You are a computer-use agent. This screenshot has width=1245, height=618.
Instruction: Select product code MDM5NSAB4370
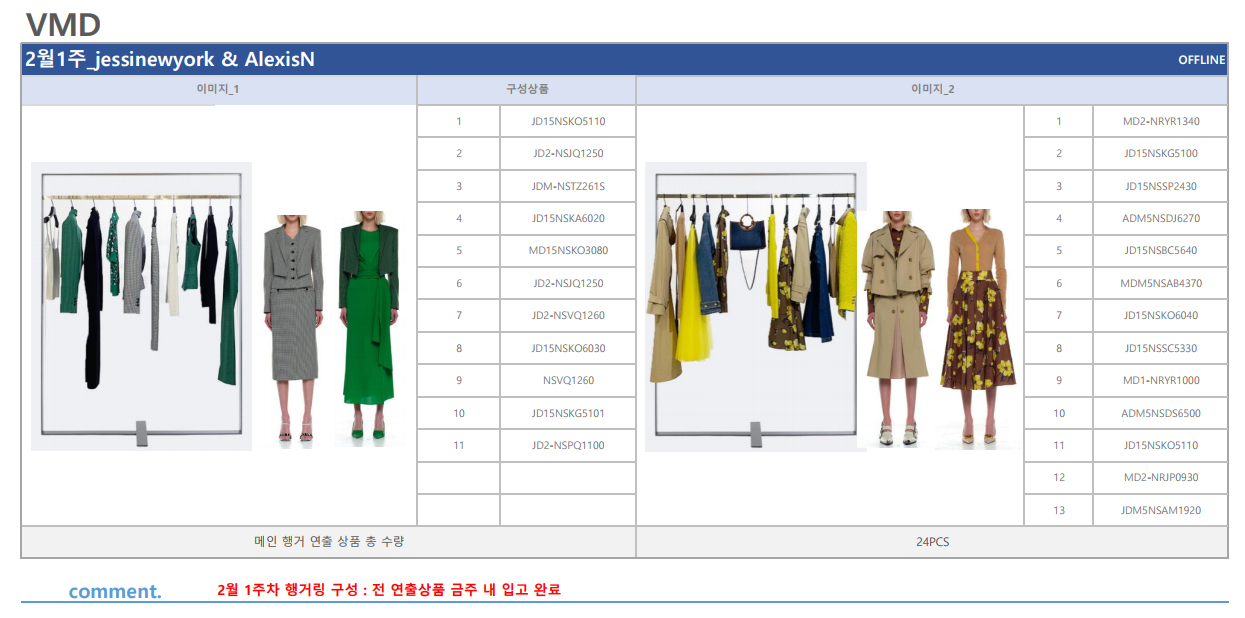coord(1161,283)
